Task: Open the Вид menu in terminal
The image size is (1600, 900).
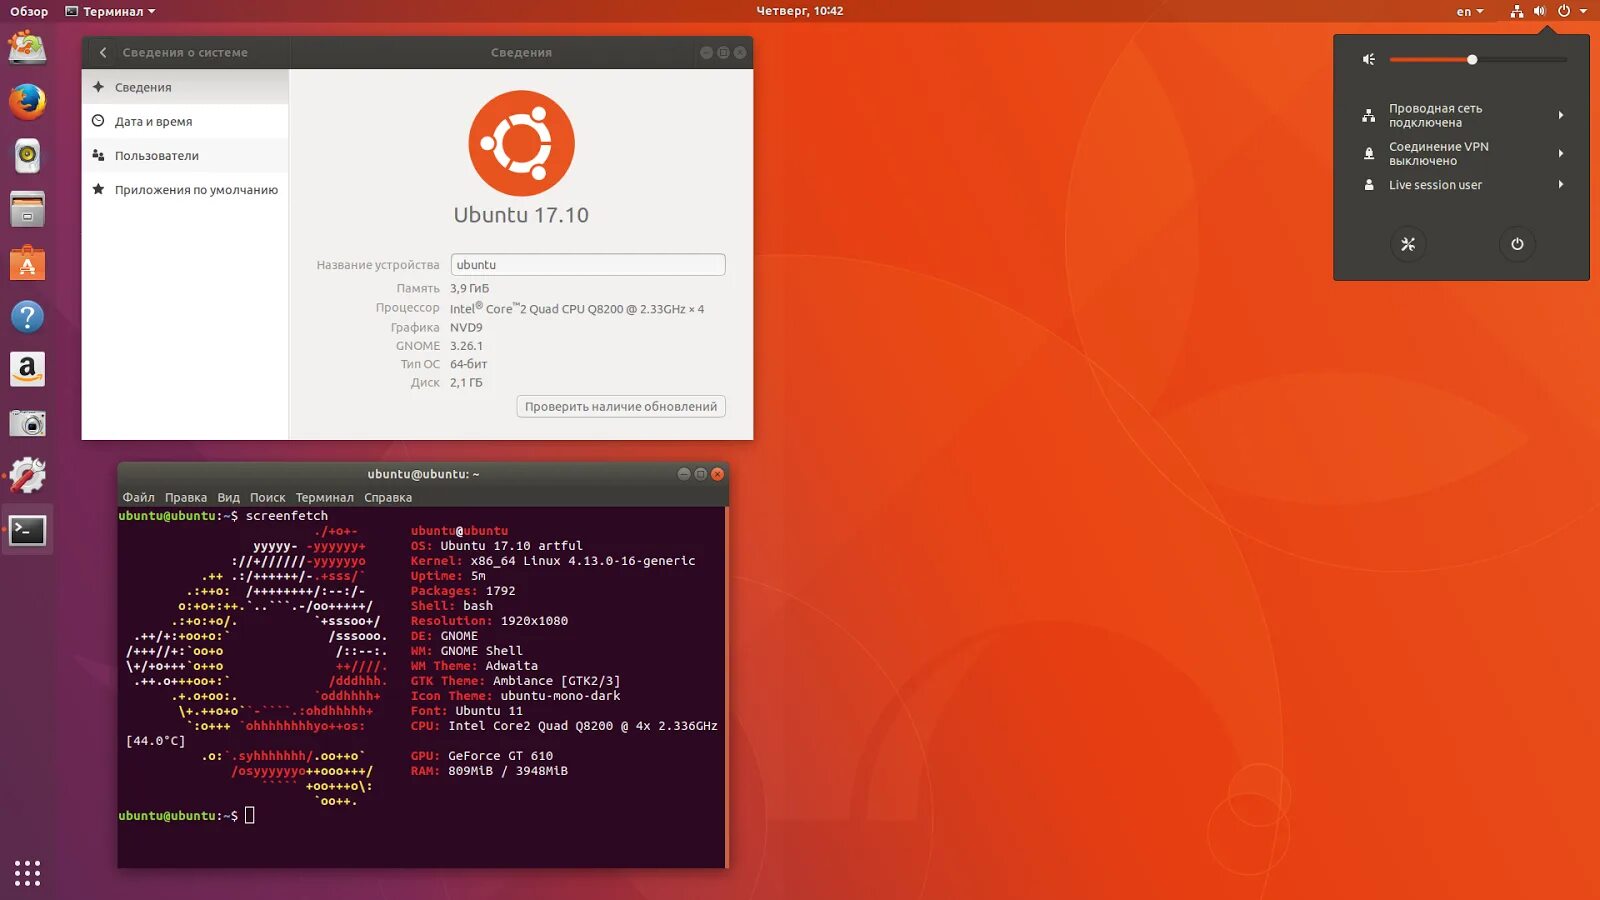Action: coord(228,497)
